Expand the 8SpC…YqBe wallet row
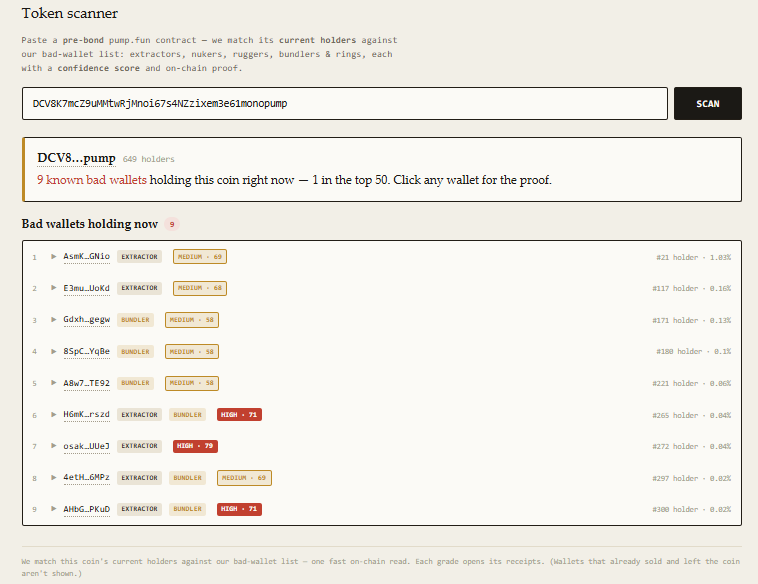This screenshot has width=758, height=584. click(54, 351)
